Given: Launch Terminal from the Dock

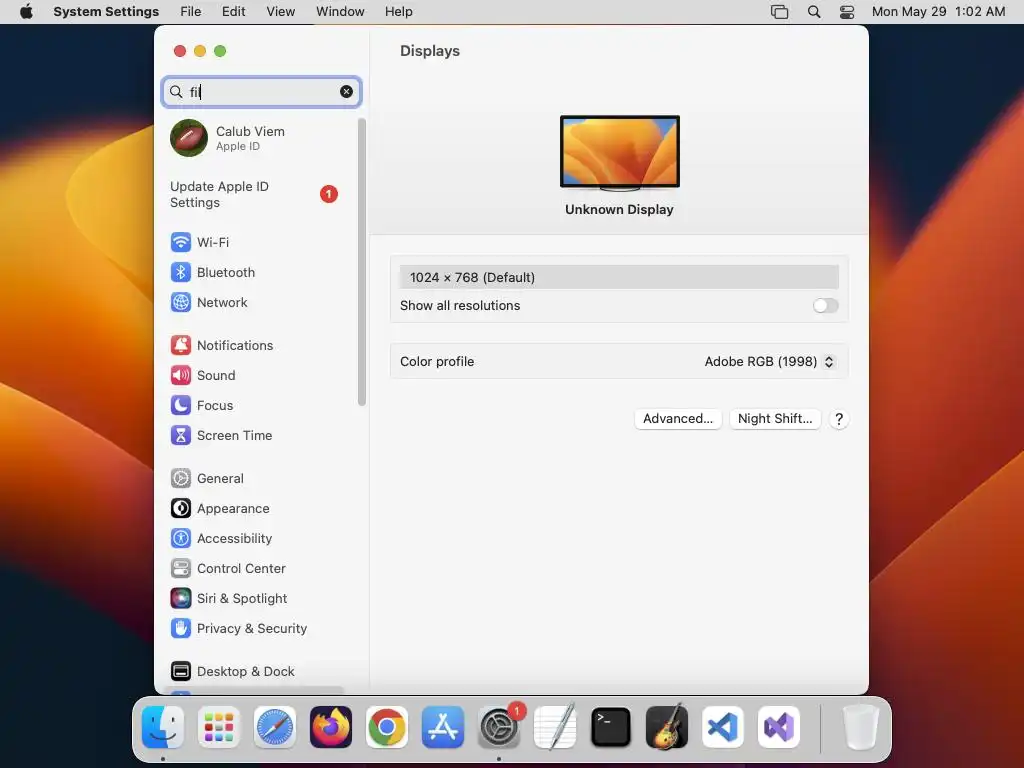Looking at the screenshot, I should 611,727.
